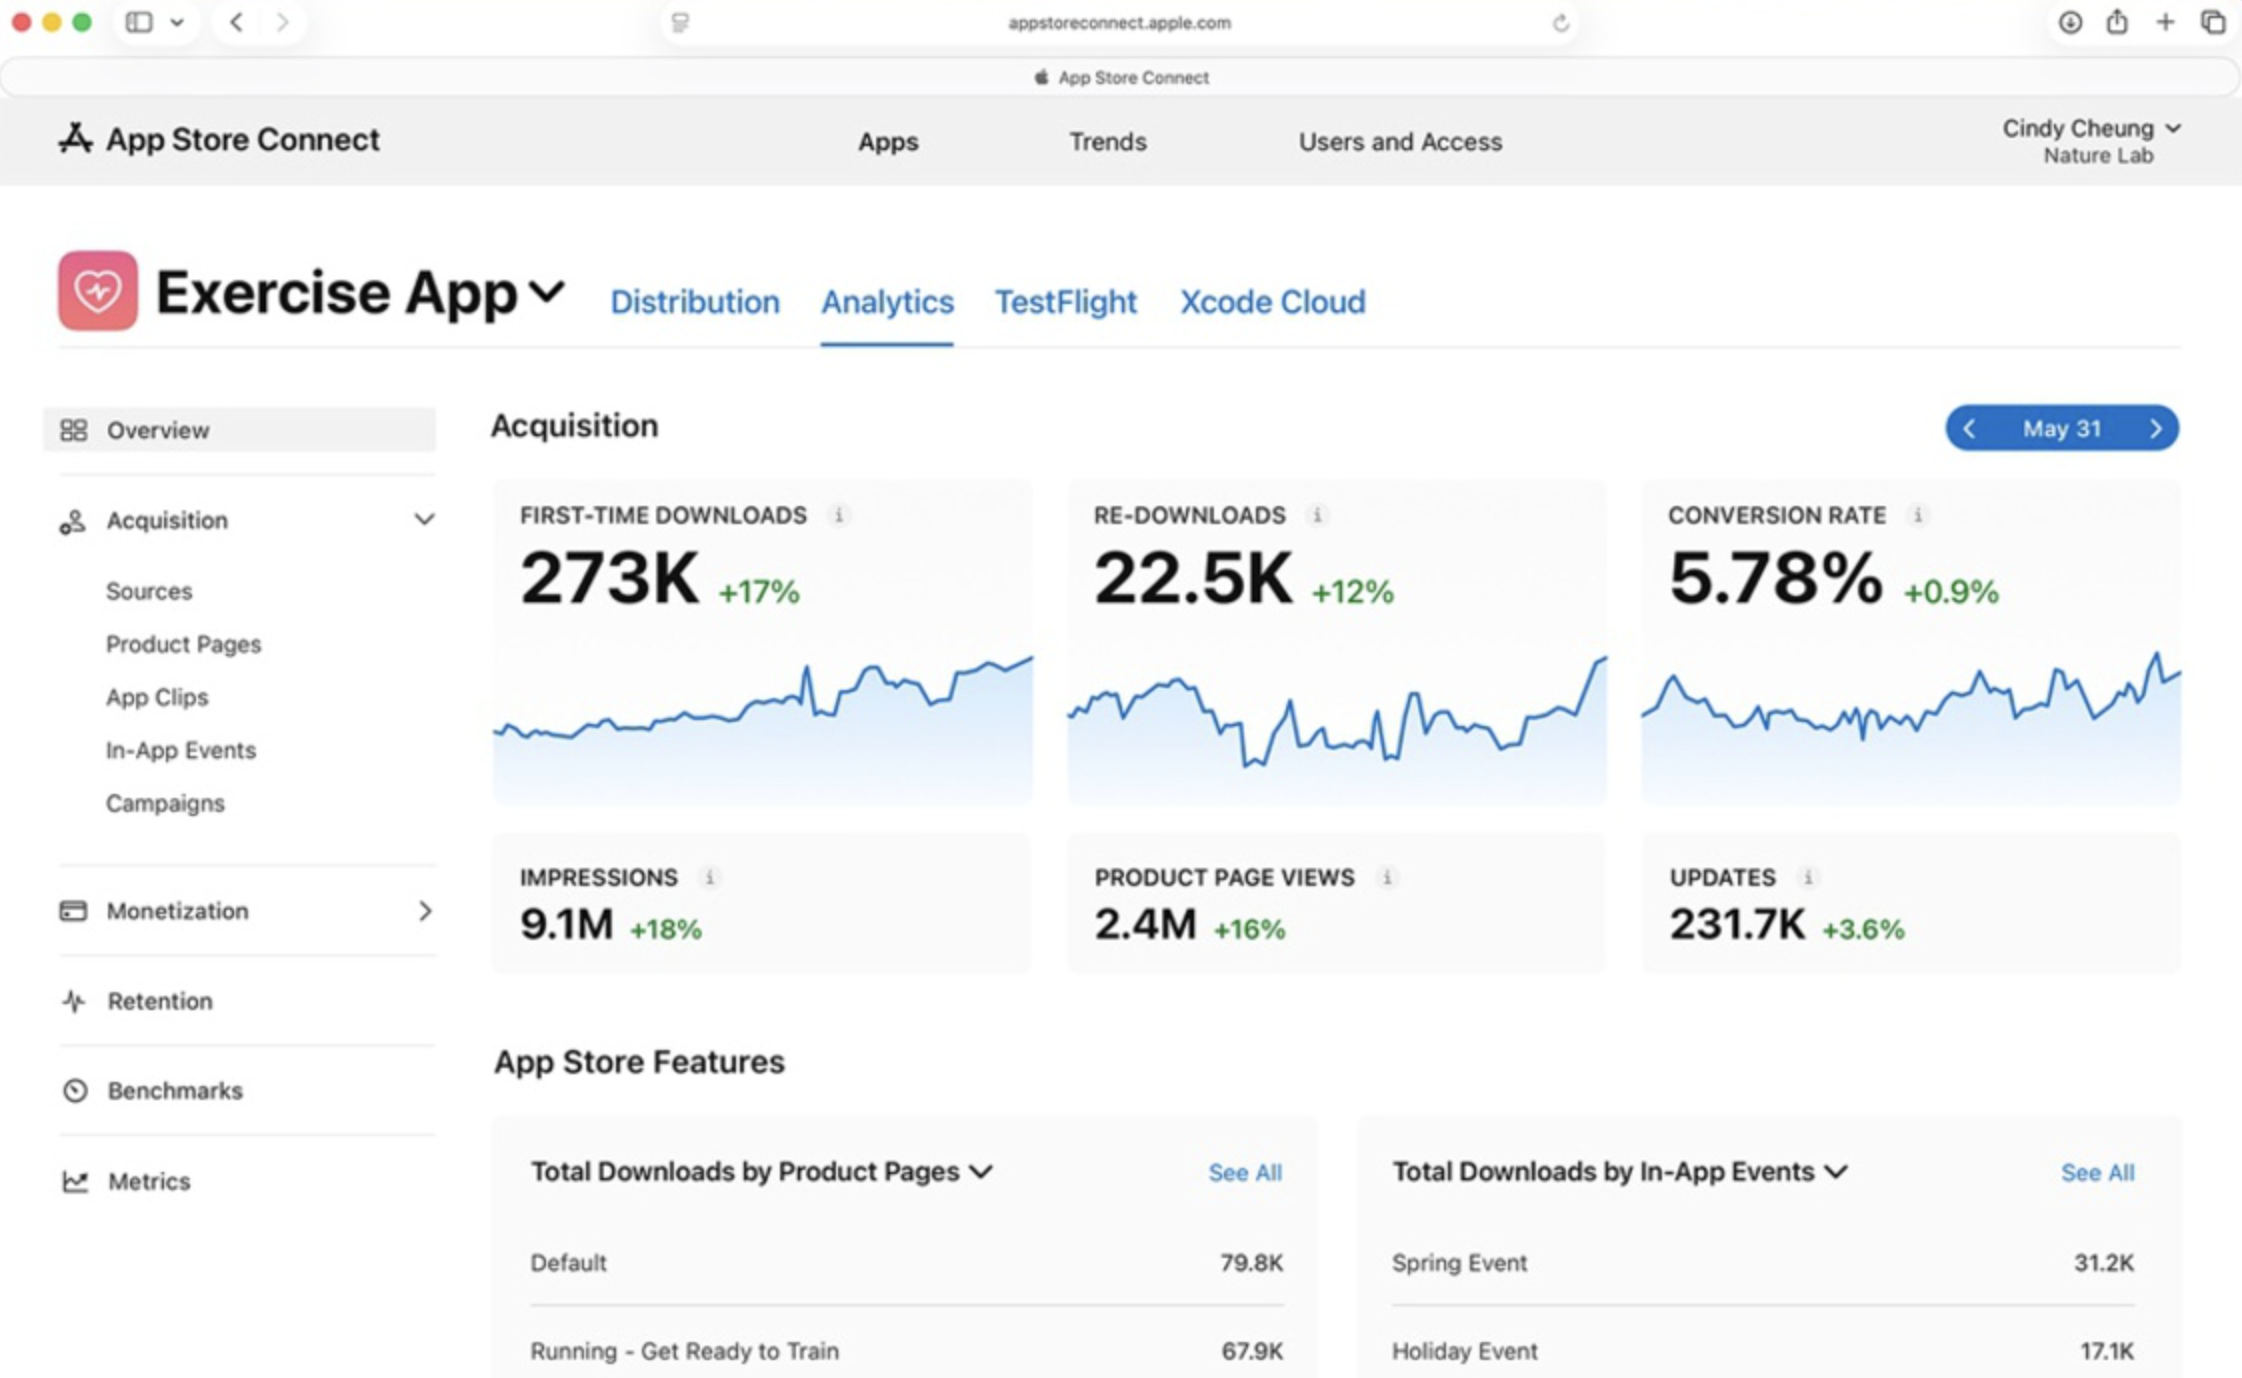Open the Exercise App switcher dropdown
The height and width of the screenshot is (1378, 2242).
pos(547,292)
